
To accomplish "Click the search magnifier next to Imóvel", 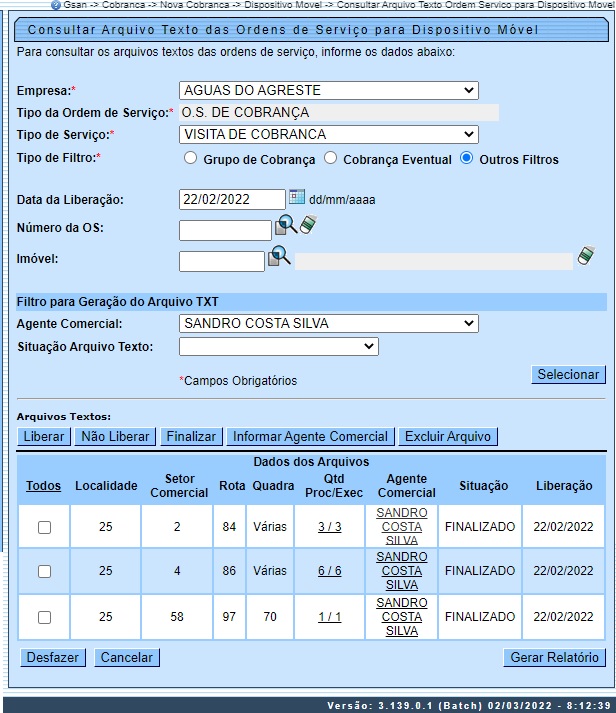I will 279,257.
